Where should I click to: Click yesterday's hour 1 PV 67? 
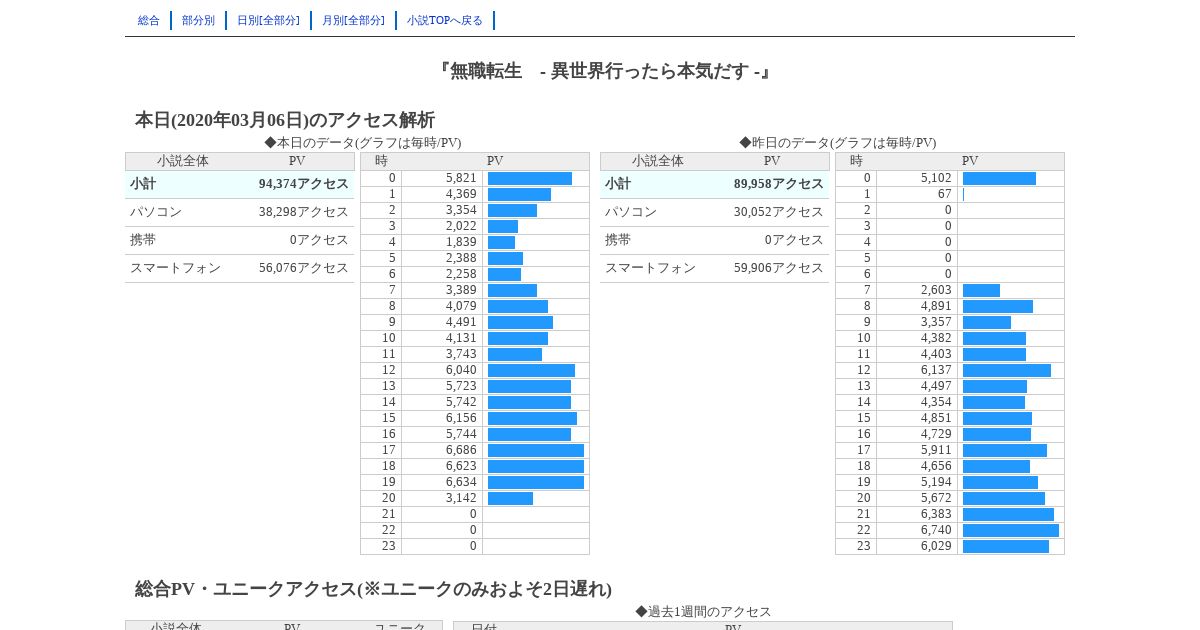(x=945, y=194)
